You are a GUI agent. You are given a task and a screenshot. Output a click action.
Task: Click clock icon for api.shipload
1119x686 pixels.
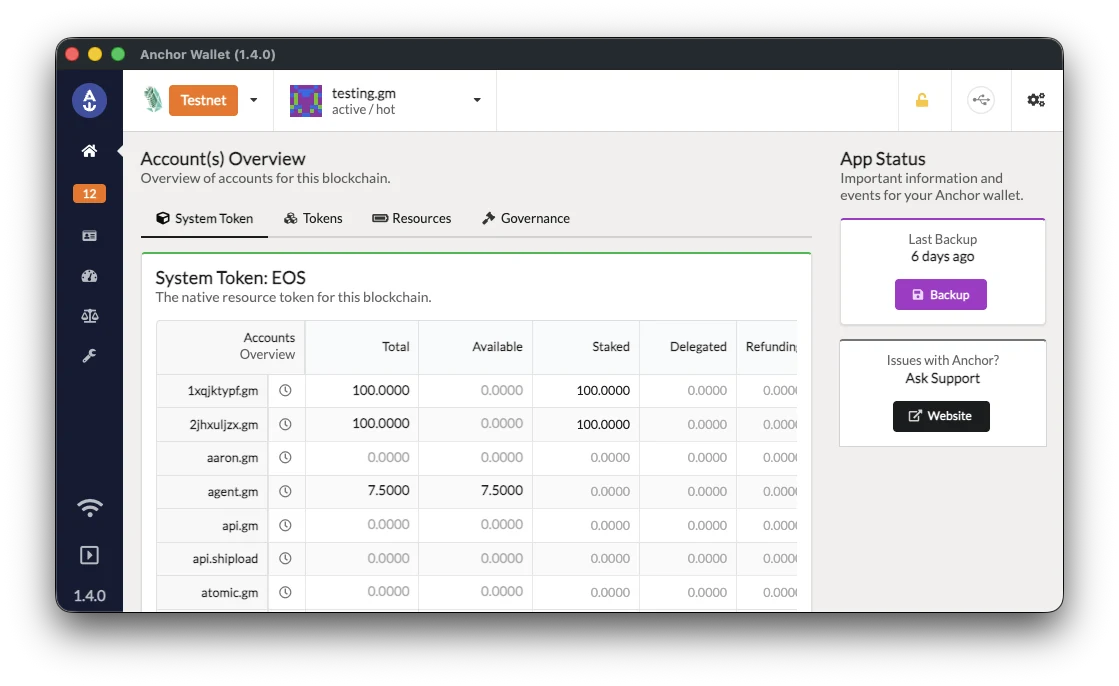[x=285, y=558]
